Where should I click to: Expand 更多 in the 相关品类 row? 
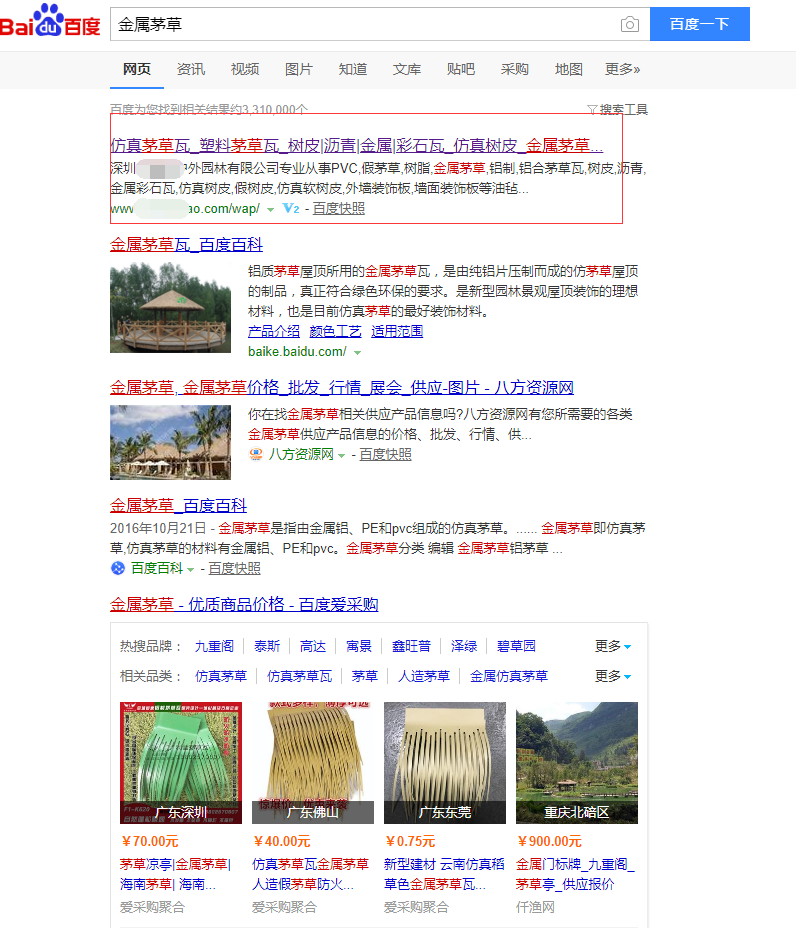[613, 676]
